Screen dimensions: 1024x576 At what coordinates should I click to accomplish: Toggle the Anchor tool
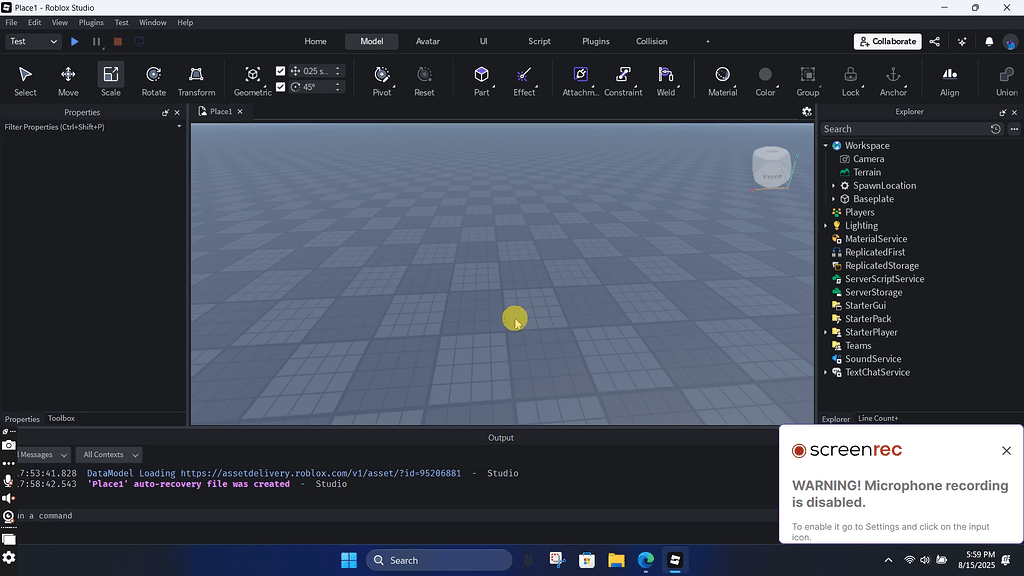point(893,80)
